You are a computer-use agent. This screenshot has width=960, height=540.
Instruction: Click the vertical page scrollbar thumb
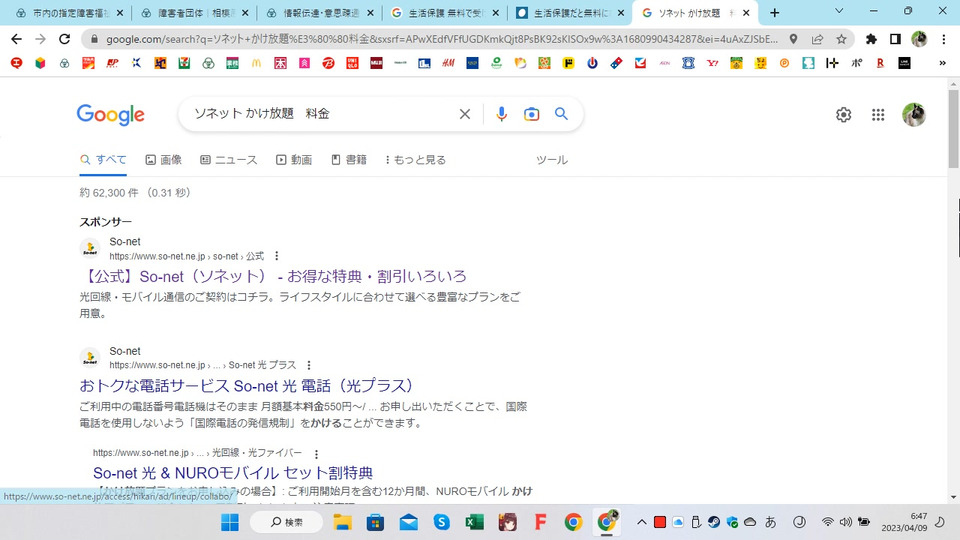coord(953,129)
